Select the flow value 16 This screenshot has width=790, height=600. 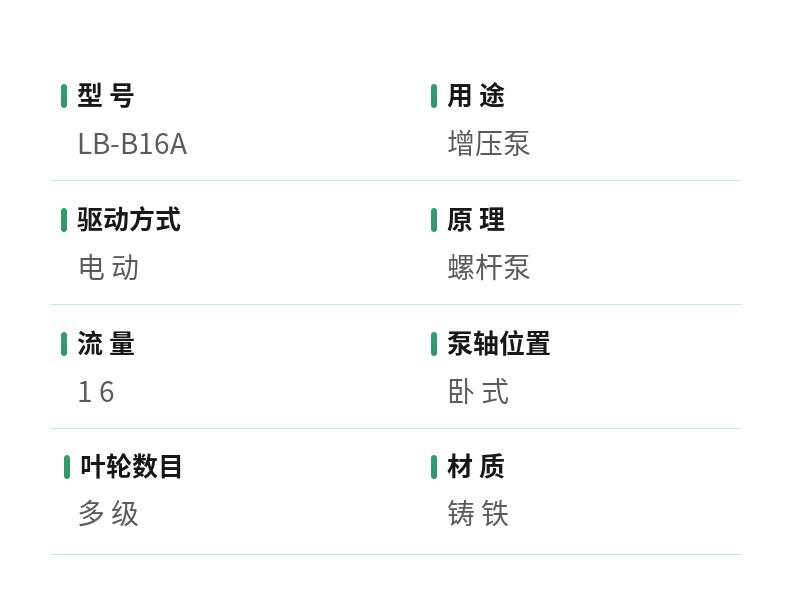[96, 392]
